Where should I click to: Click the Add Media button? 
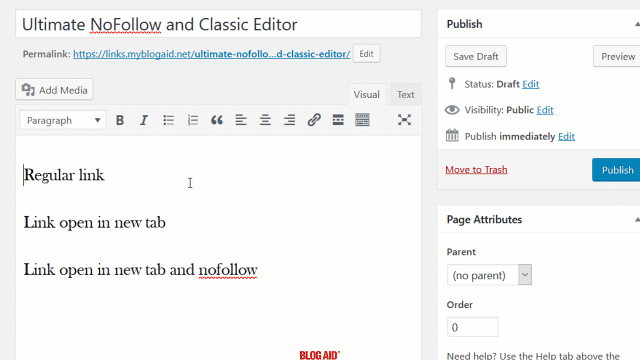tap(54, 90)
